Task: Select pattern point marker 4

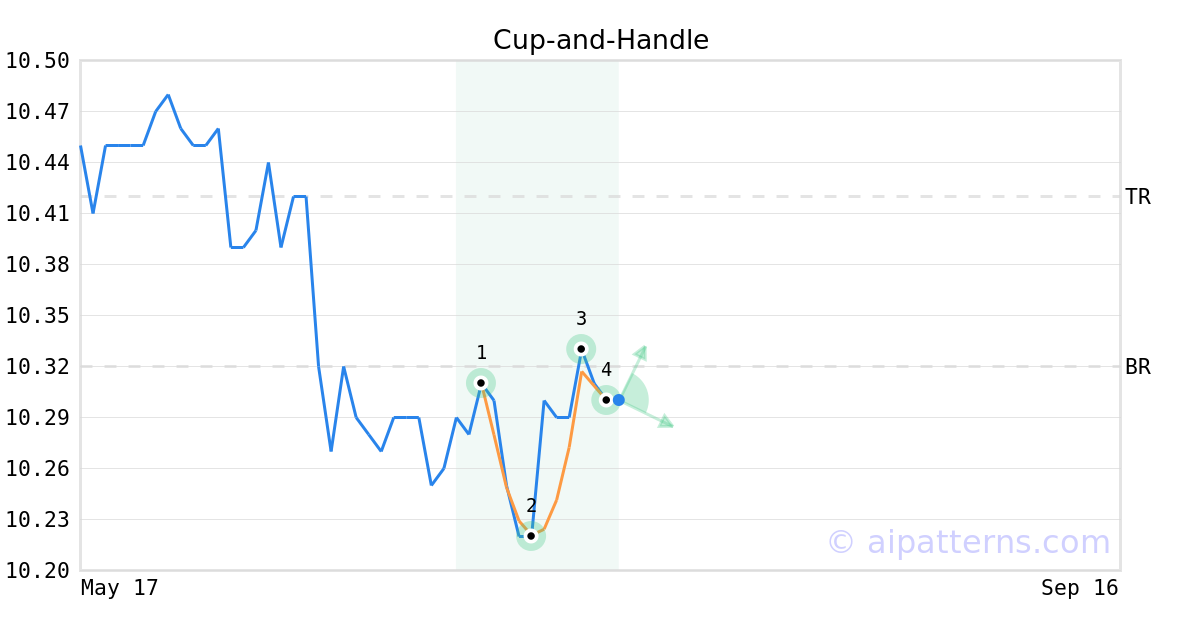Action: 606,400
